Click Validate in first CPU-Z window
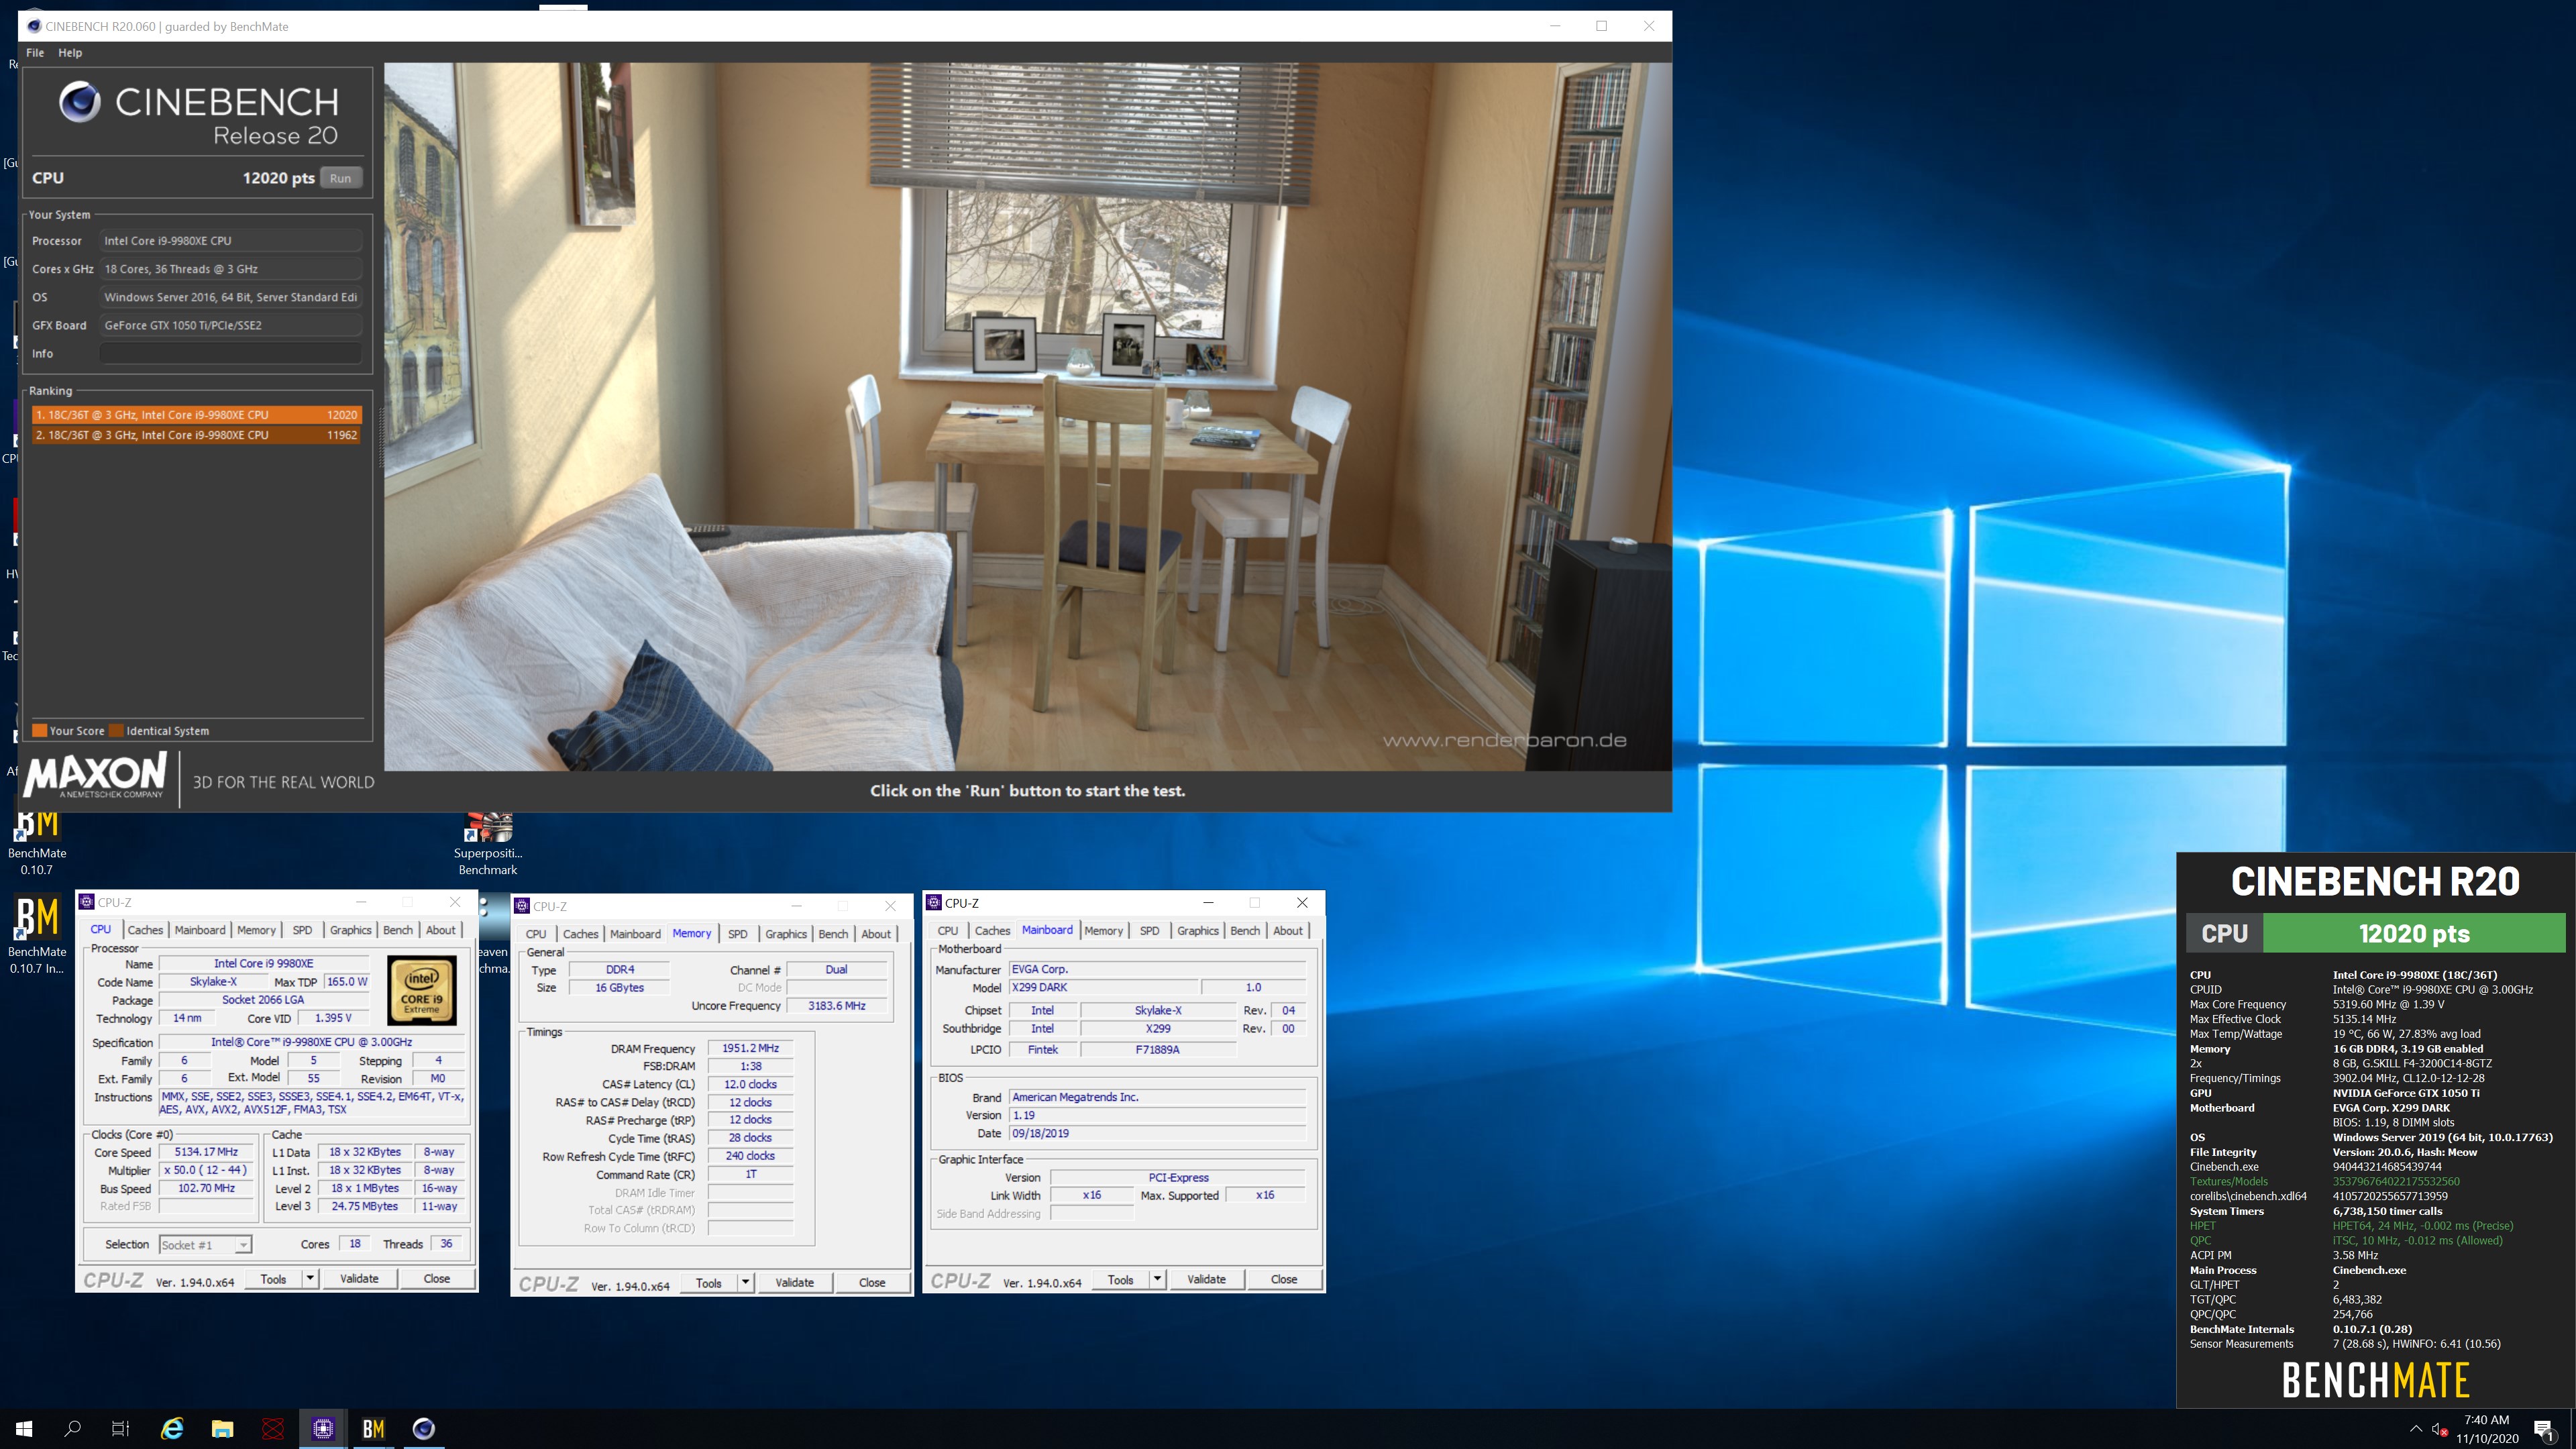The height and width of the screenshot is (1449, 2576). click(359, 1279)
